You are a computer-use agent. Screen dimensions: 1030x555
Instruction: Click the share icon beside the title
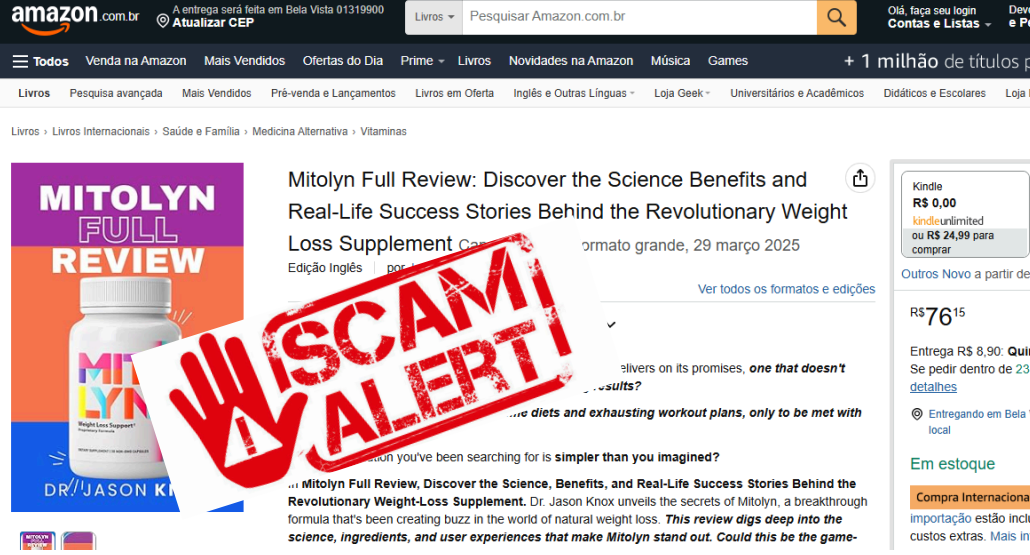pyautogui.click(x=860, y=178)
